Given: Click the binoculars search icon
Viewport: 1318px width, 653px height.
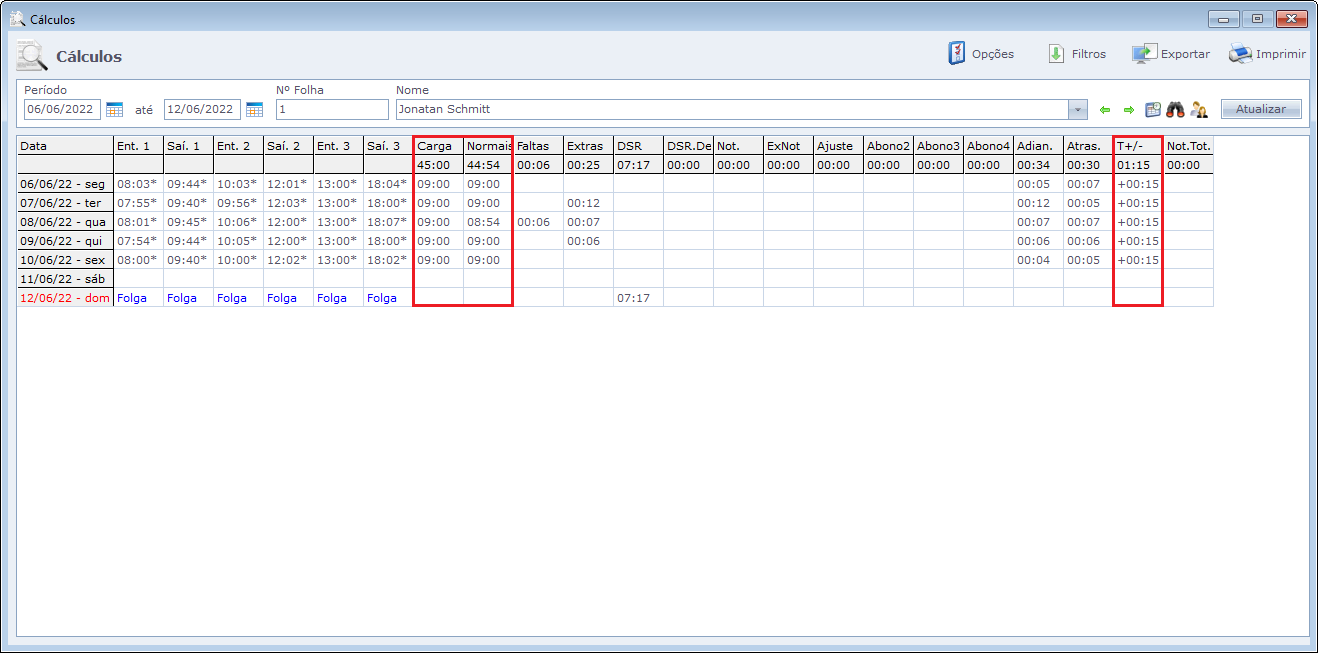Looking at the screenshot, I should pos(1175,109).
